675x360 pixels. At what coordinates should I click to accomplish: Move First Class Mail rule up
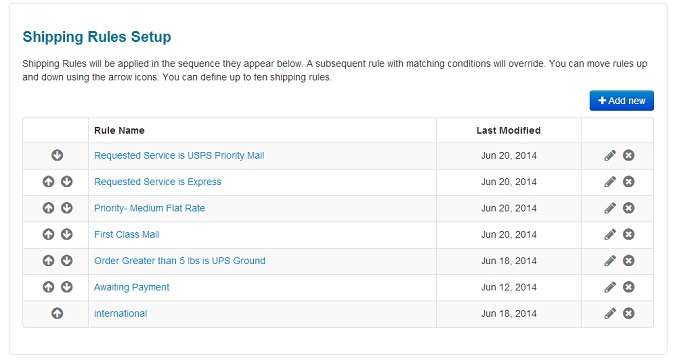coord(48,234)
